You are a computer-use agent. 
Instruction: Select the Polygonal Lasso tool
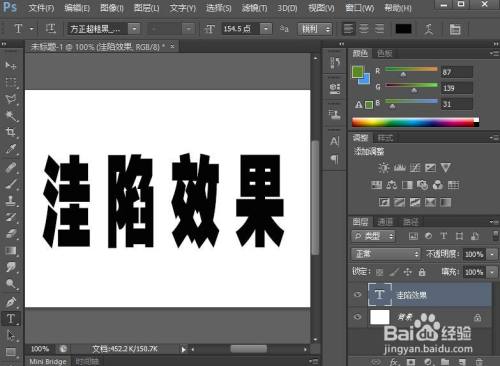click(x=11, y=99)
